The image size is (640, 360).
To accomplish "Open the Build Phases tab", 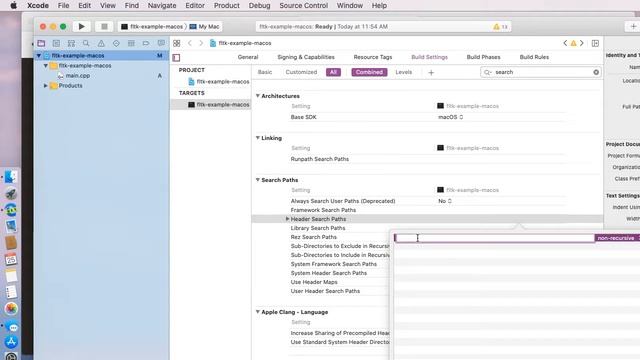I will pos(483,57).
